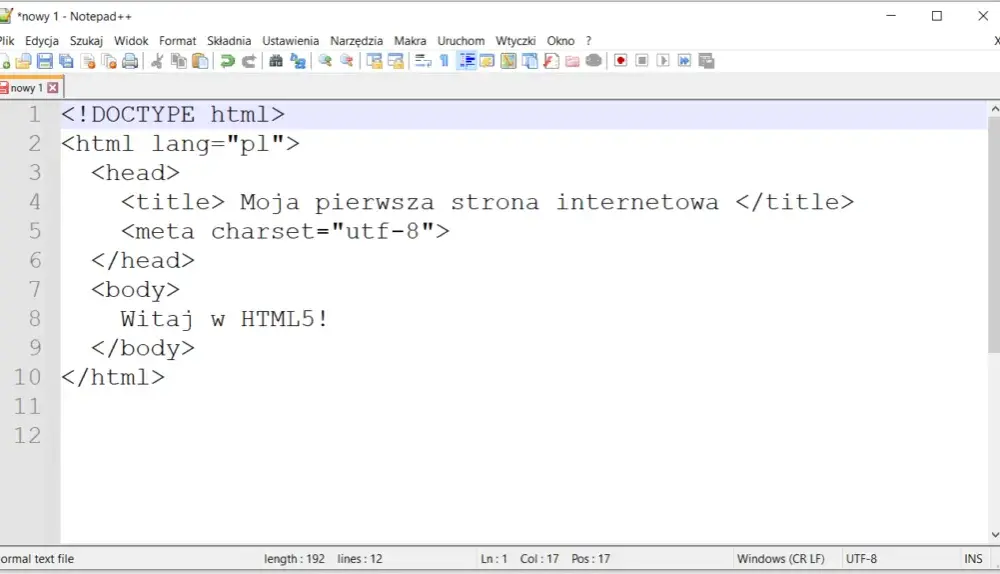Cut selection using the scissors icon
1000x574 pixels.
point(157,61)
